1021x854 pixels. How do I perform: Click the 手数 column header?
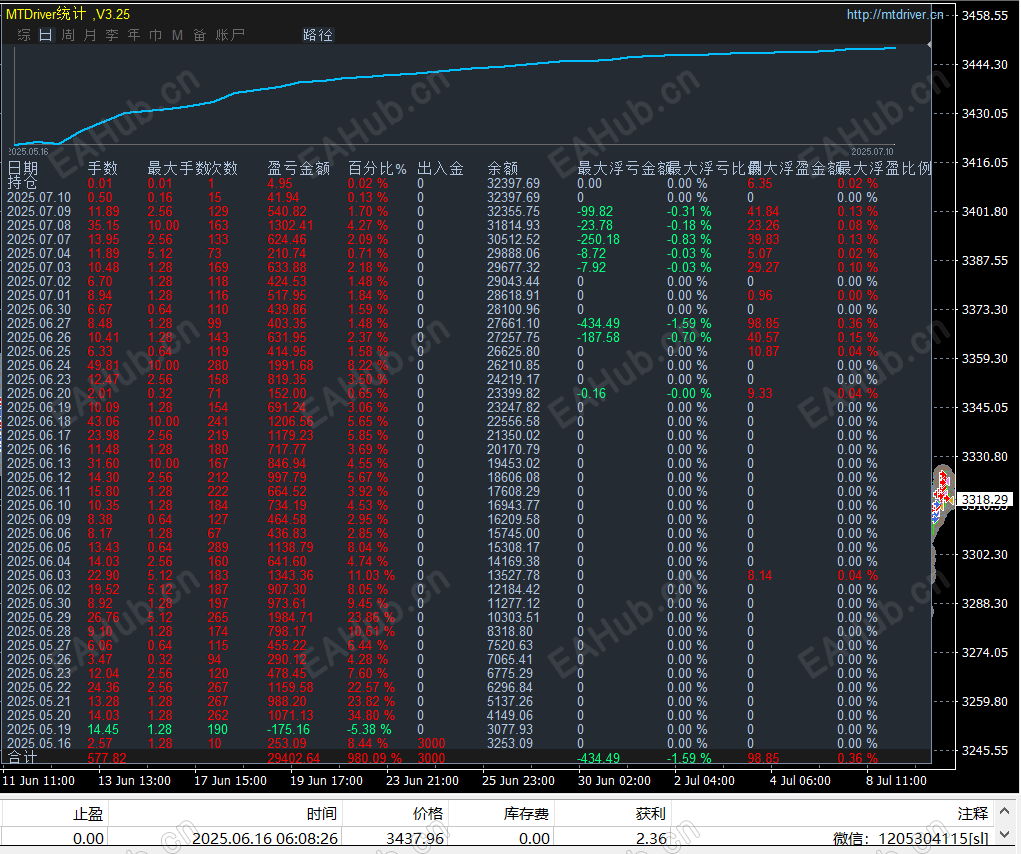103,169
